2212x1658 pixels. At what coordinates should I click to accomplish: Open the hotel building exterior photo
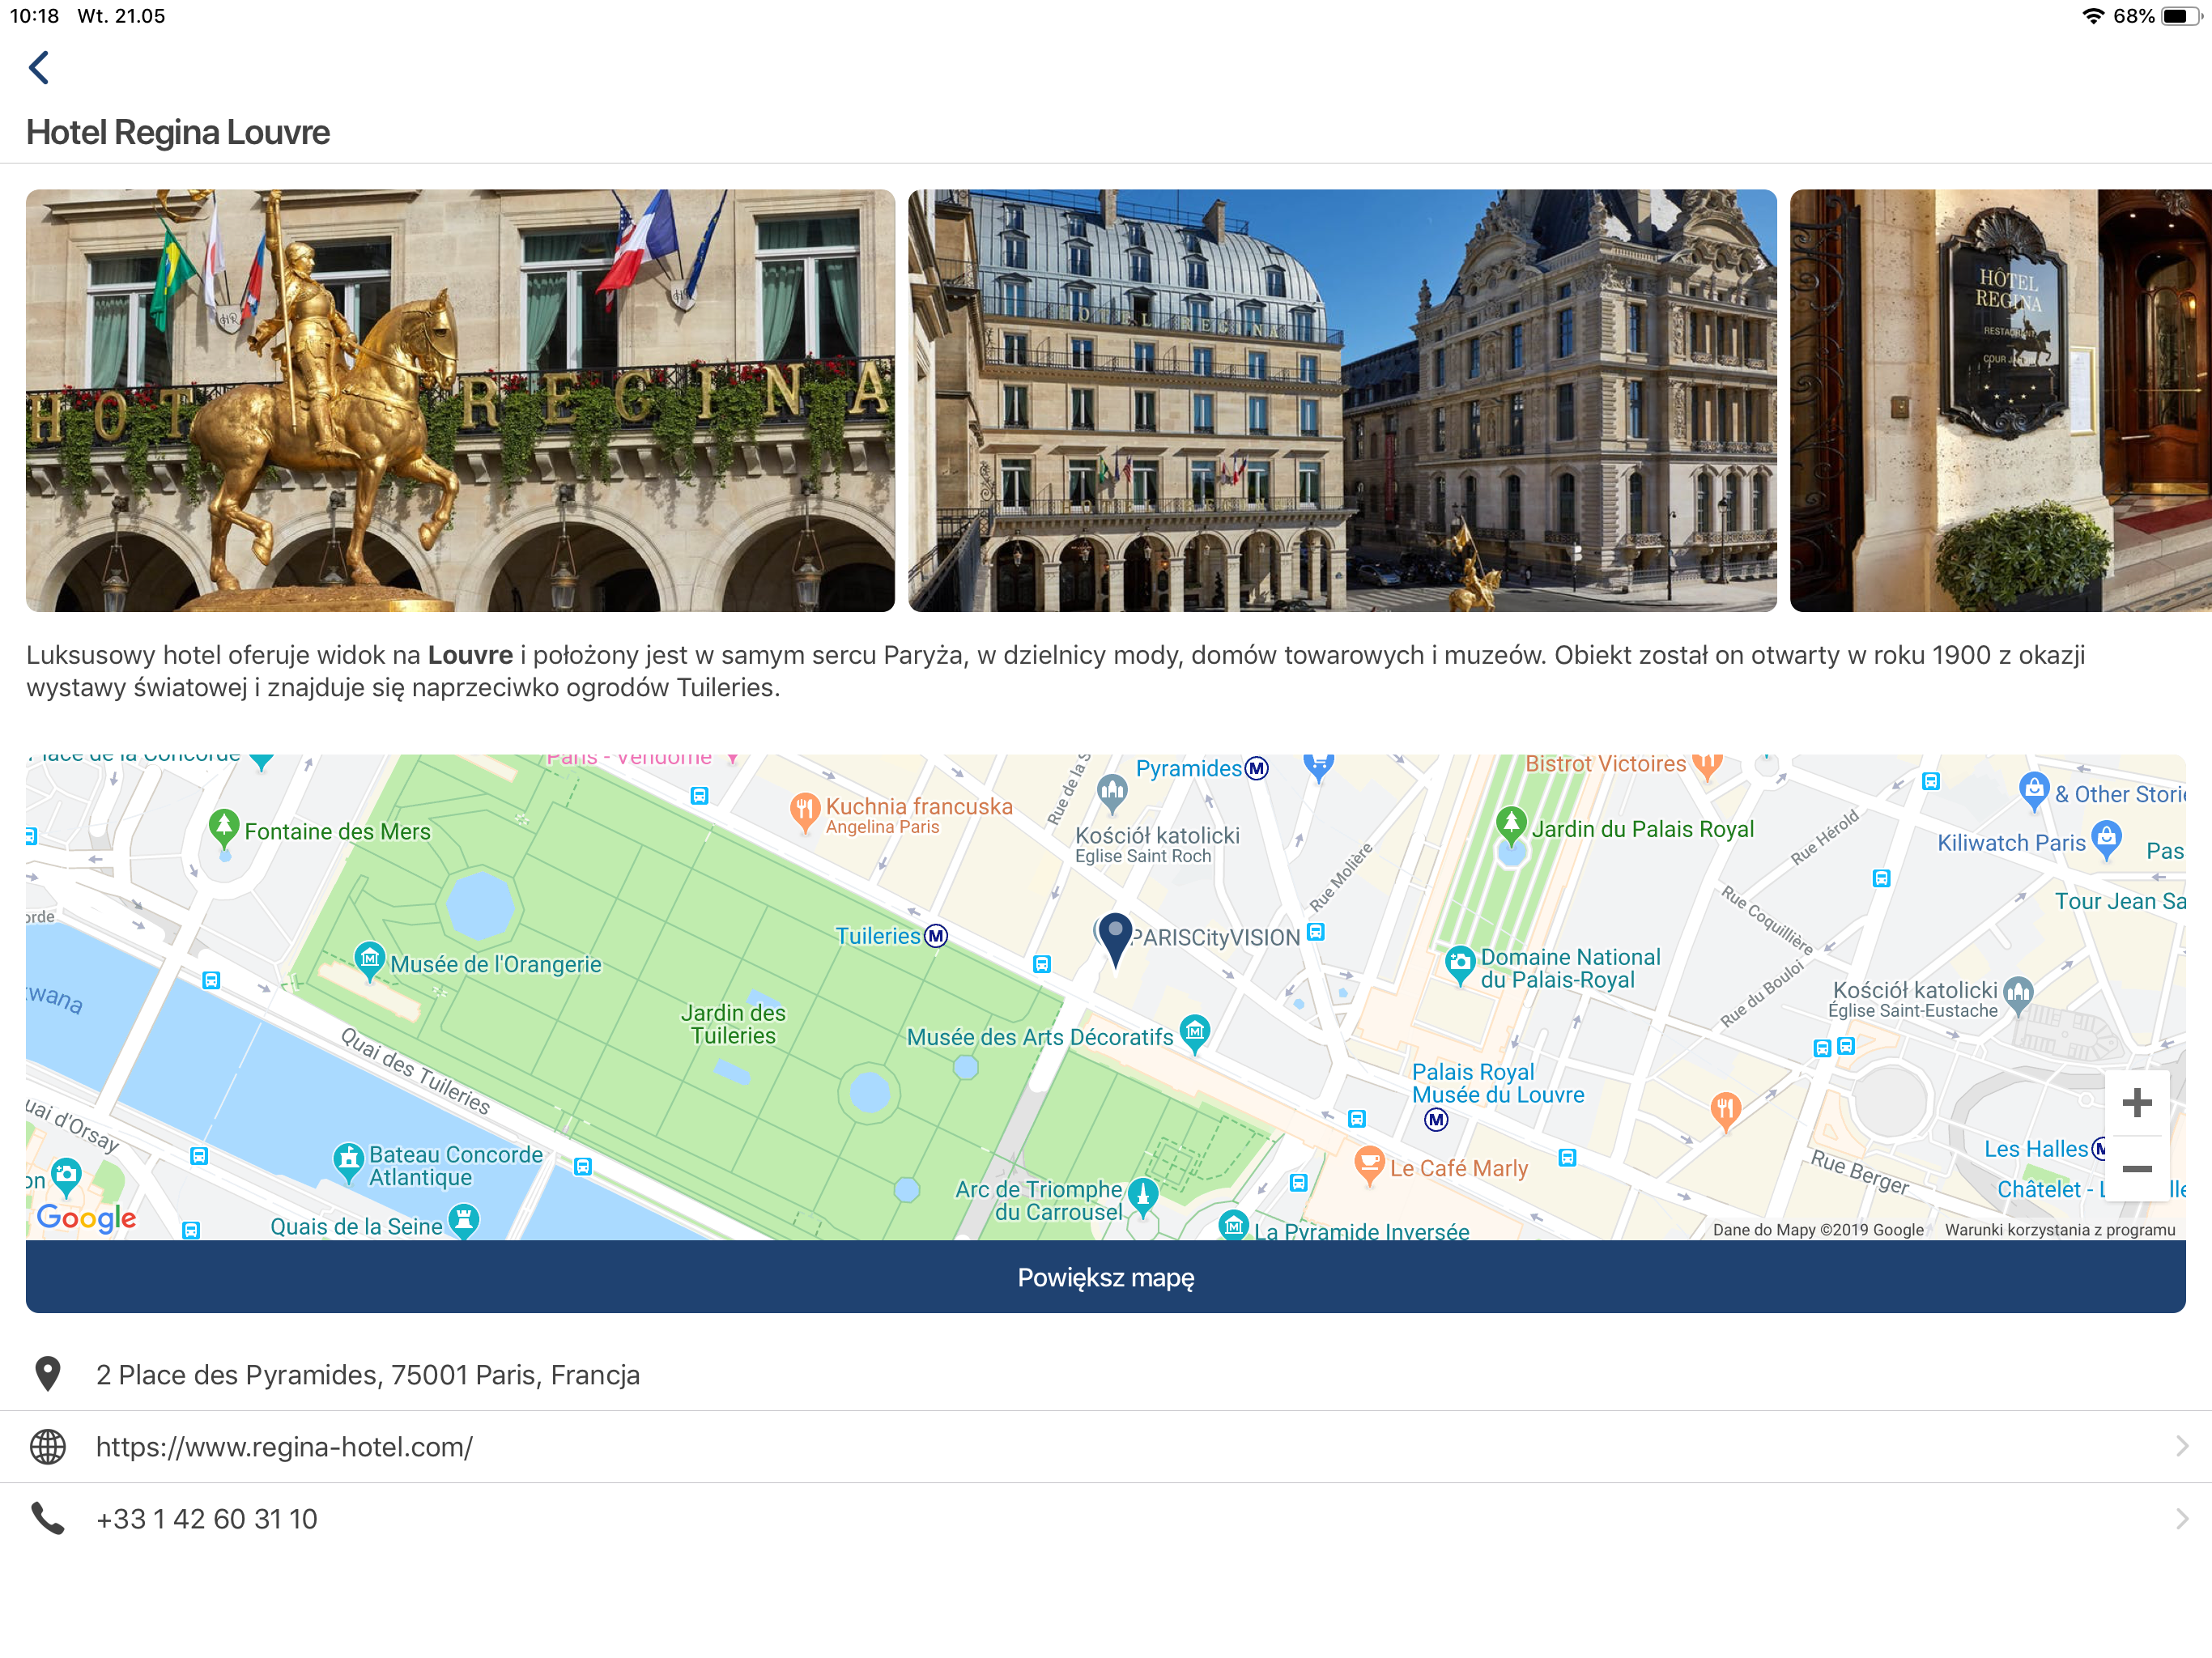(1342, 400)
